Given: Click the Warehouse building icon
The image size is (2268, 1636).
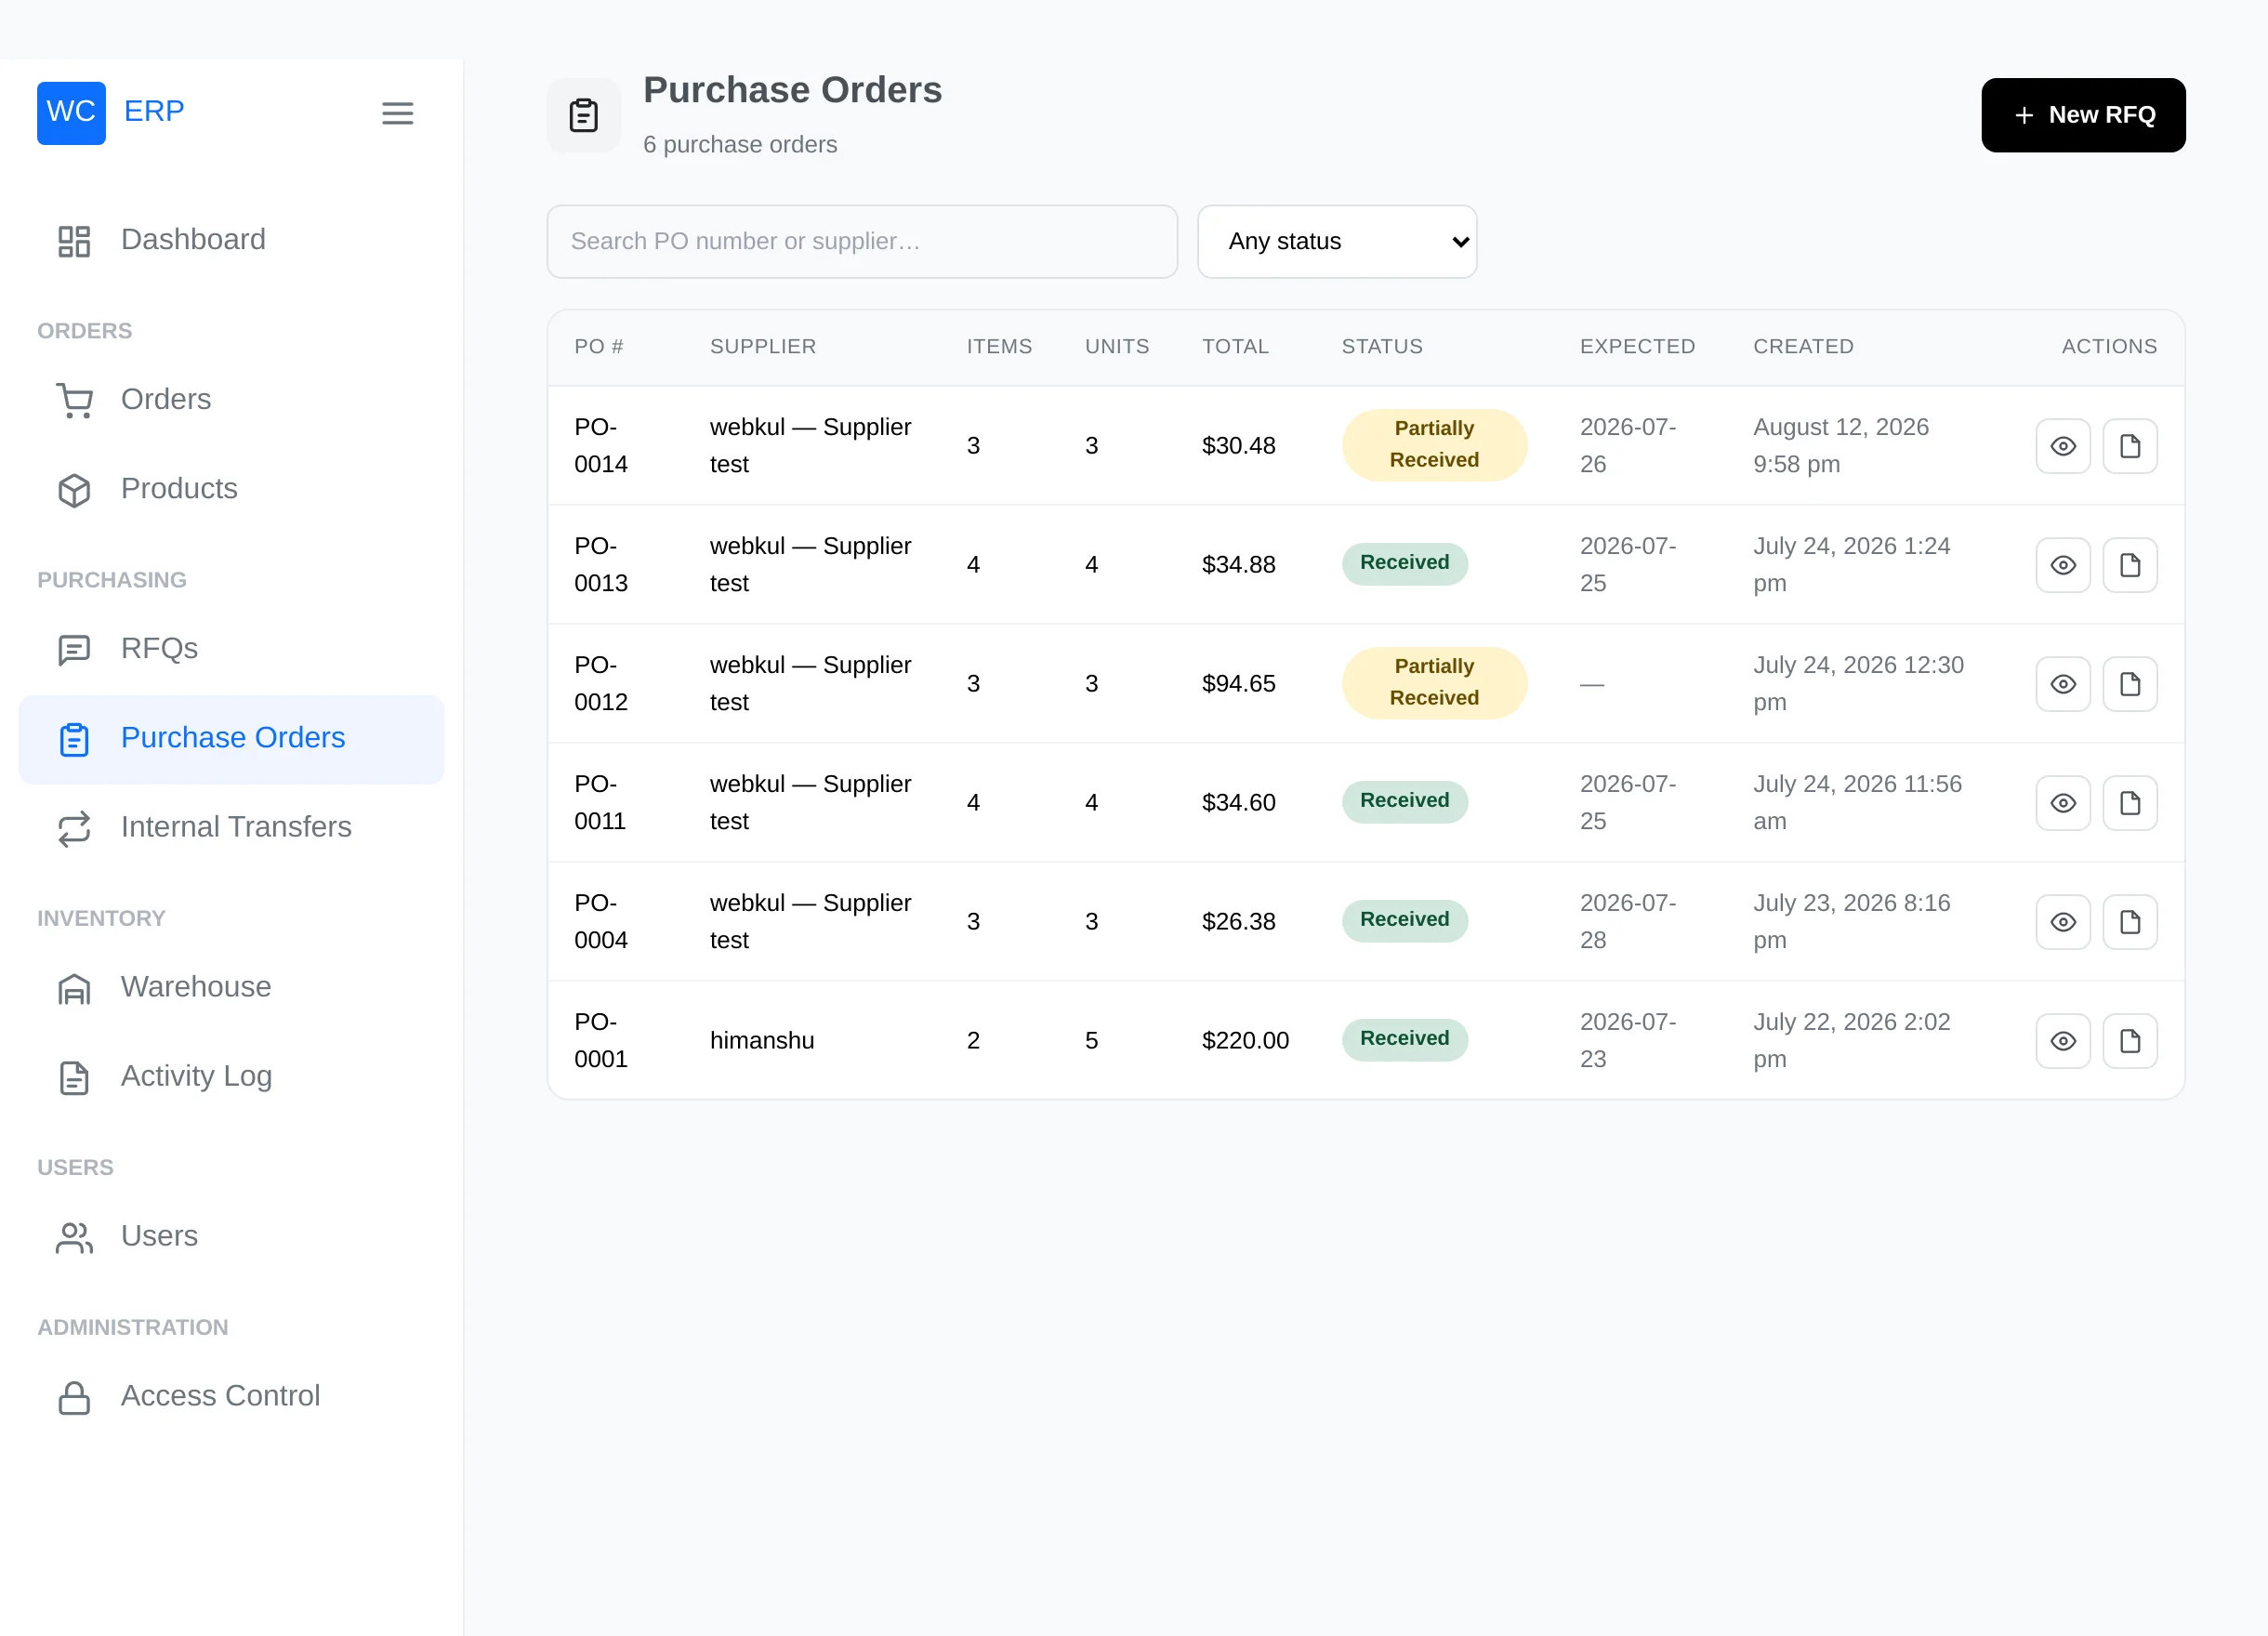Looking at the screenshot, I should [x=74, y=988].
